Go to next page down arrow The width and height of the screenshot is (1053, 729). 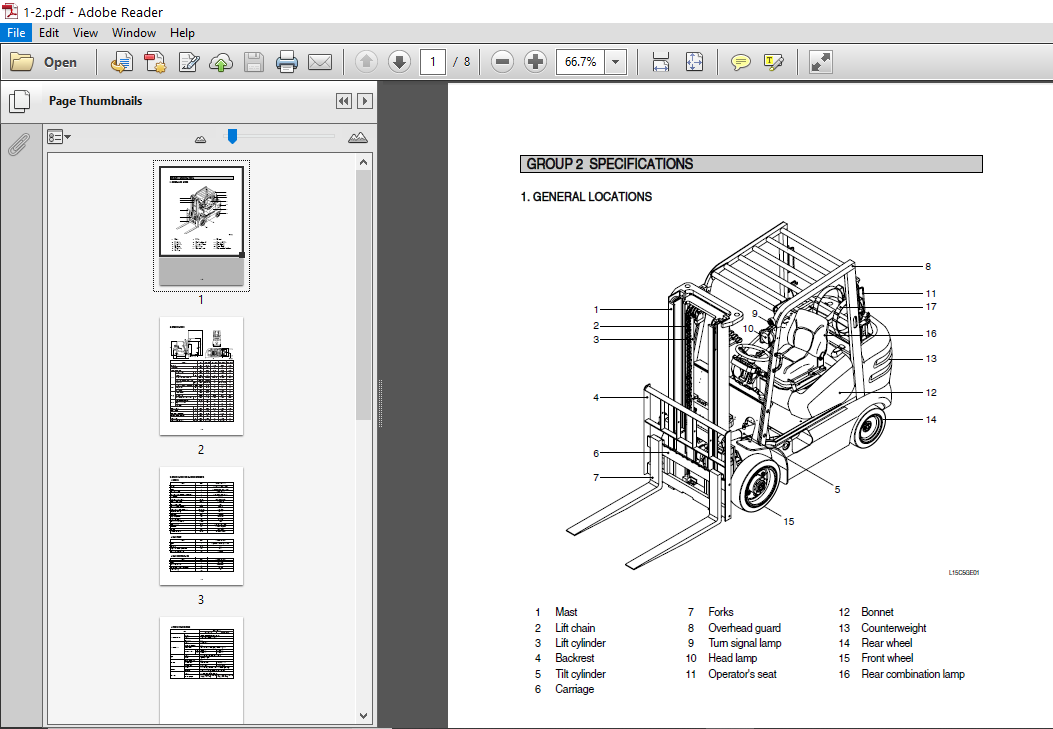click(399, 62)
